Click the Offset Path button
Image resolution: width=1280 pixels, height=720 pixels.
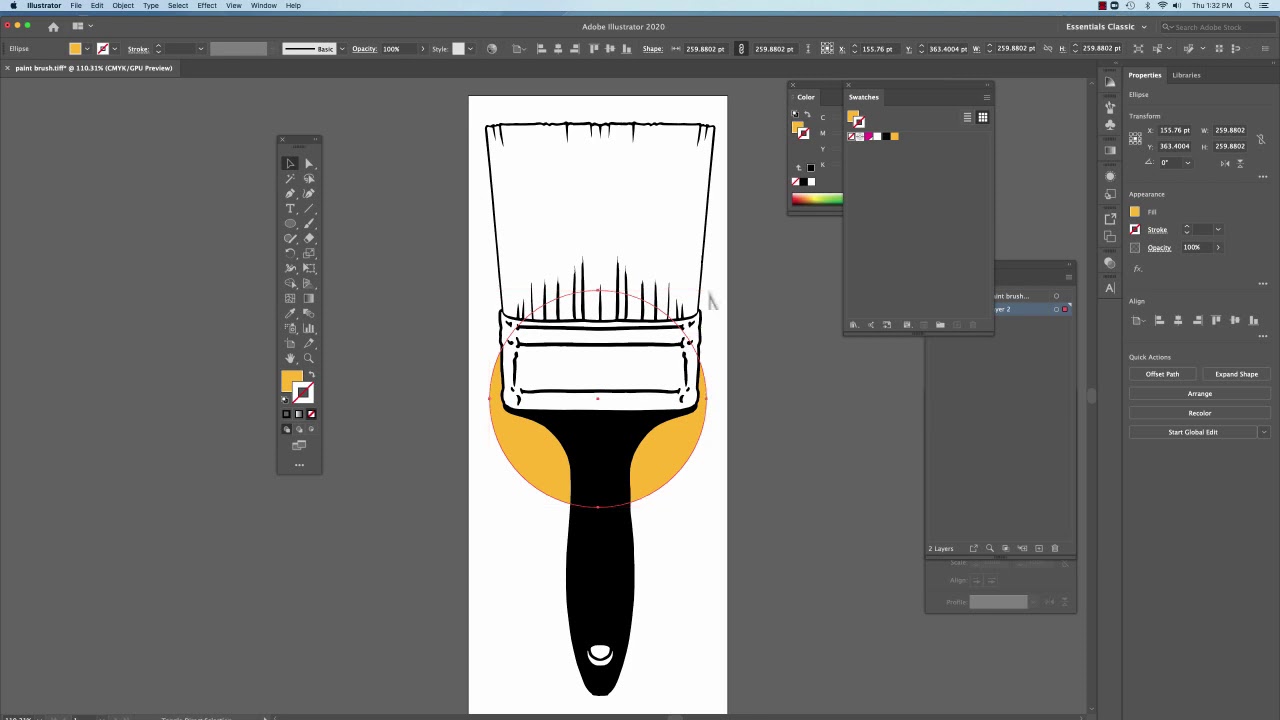click(x=1162, y=374)
